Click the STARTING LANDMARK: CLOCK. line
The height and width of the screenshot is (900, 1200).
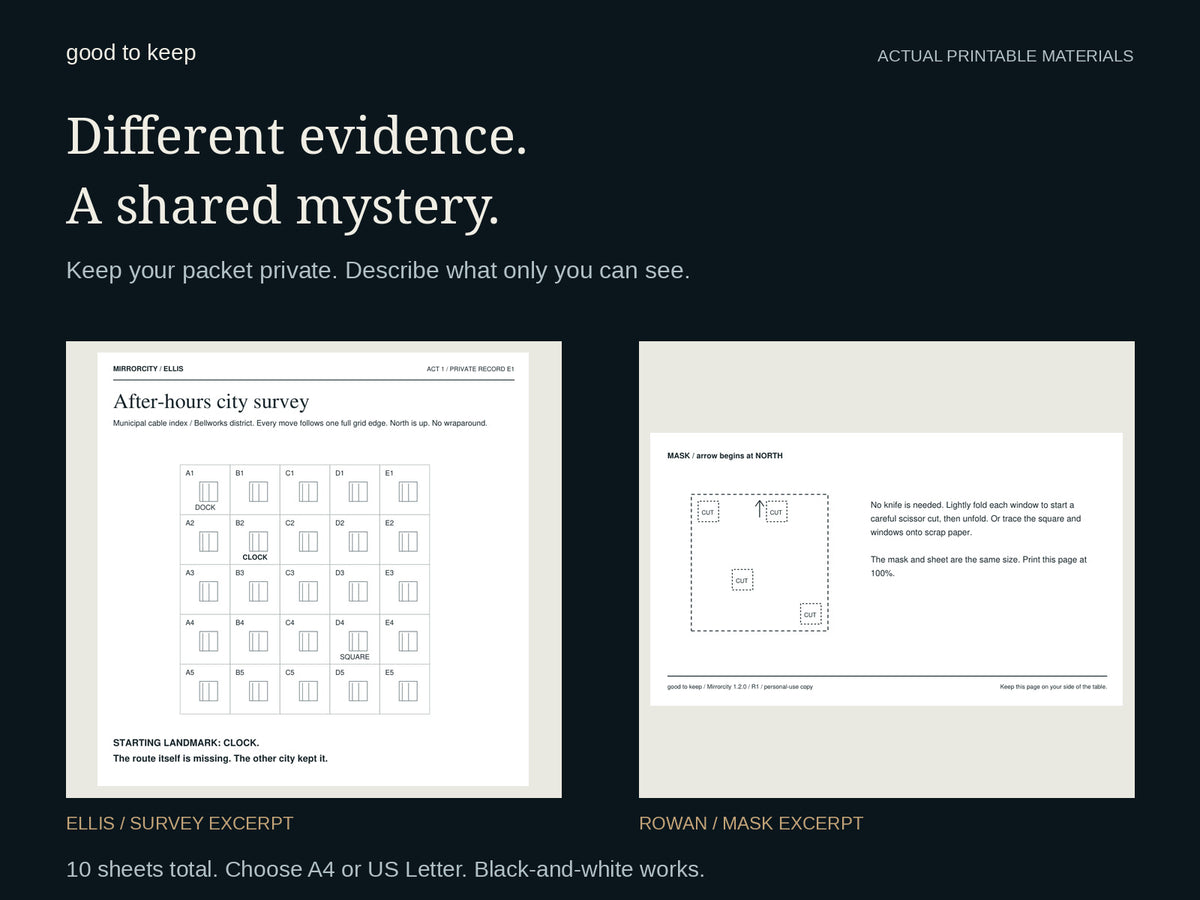click(x=186, y=743)
